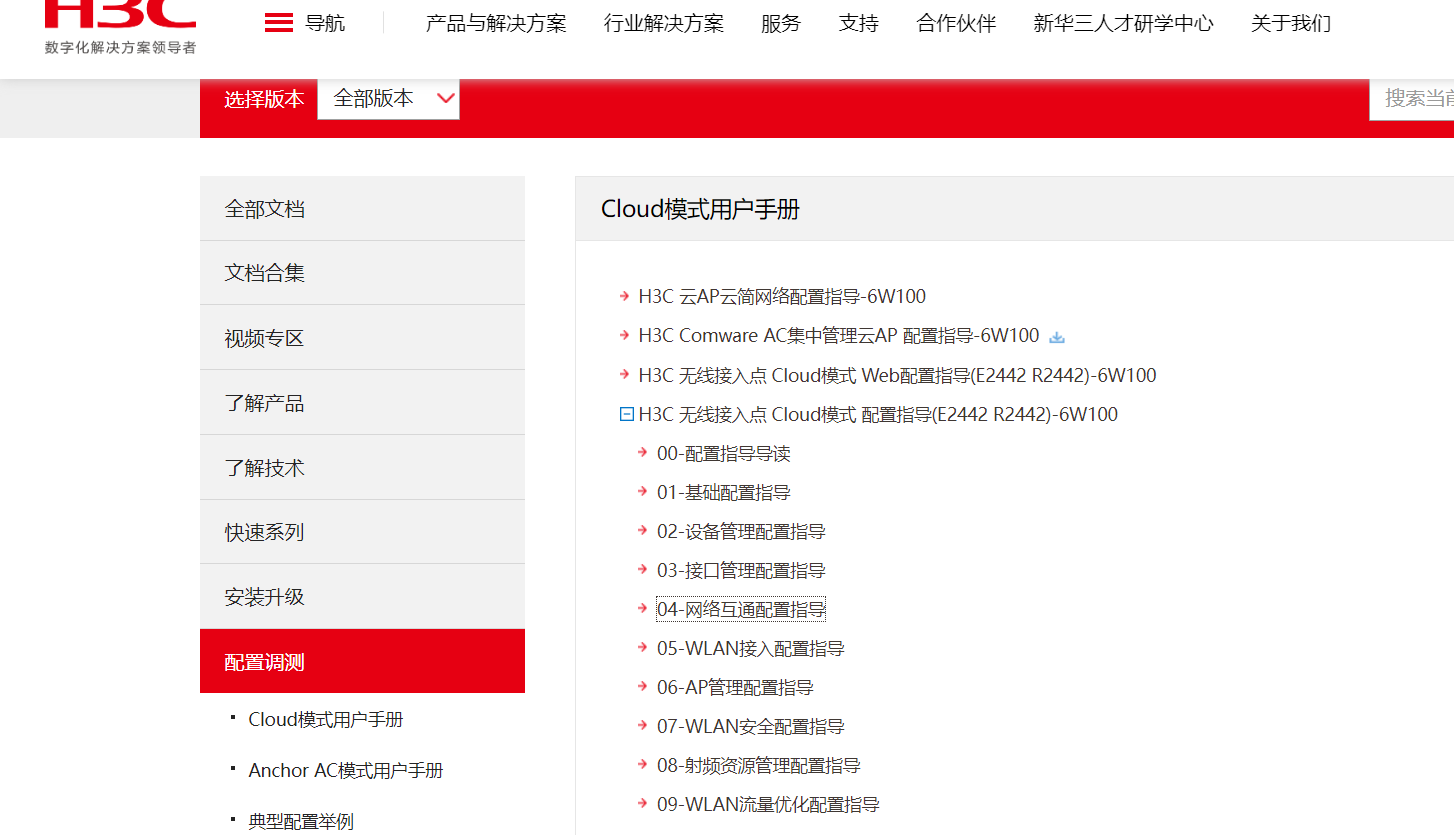Click the red arrow before 05-WLAN接入配置指导
The image size is (1454, 835).
tap(643, 648)
